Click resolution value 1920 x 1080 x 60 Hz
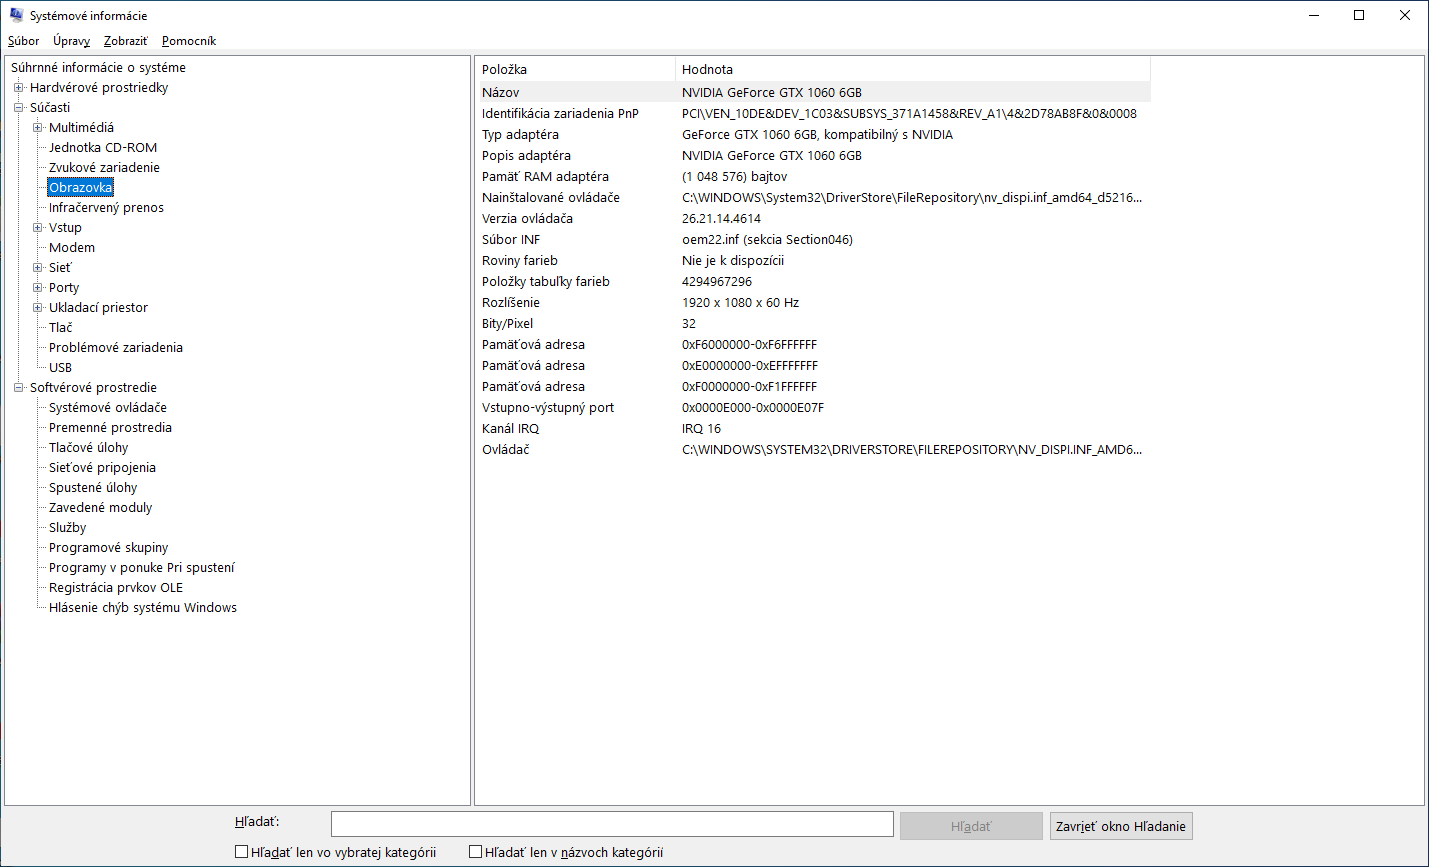This screenshot has width=1429, height=867. pyautogui.click(x=740, y=302)
